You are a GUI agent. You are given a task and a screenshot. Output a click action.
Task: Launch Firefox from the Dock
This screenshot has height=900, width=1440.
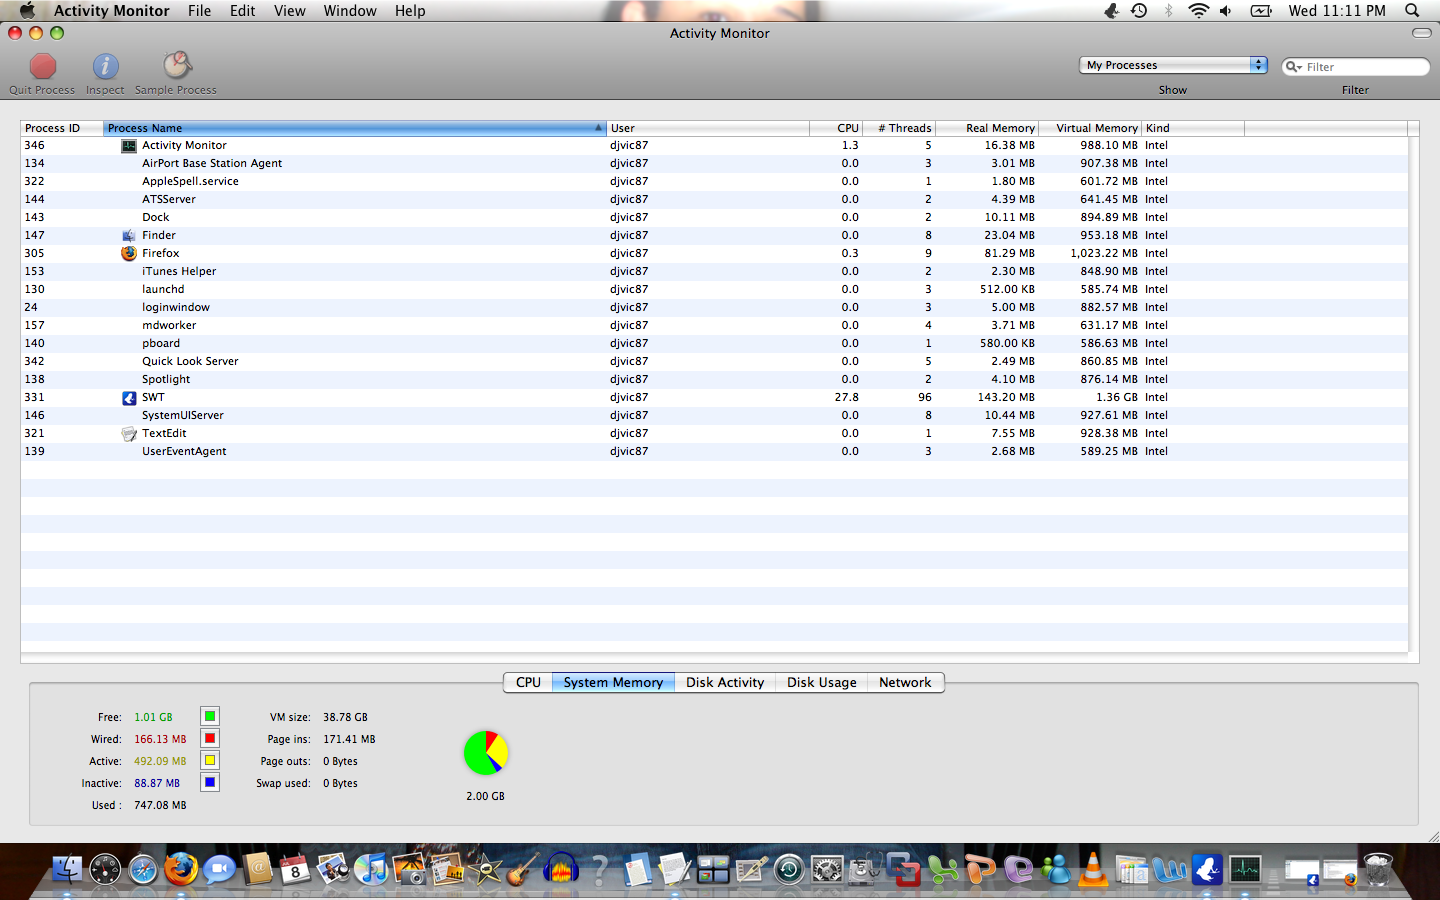tap(181, 869)
